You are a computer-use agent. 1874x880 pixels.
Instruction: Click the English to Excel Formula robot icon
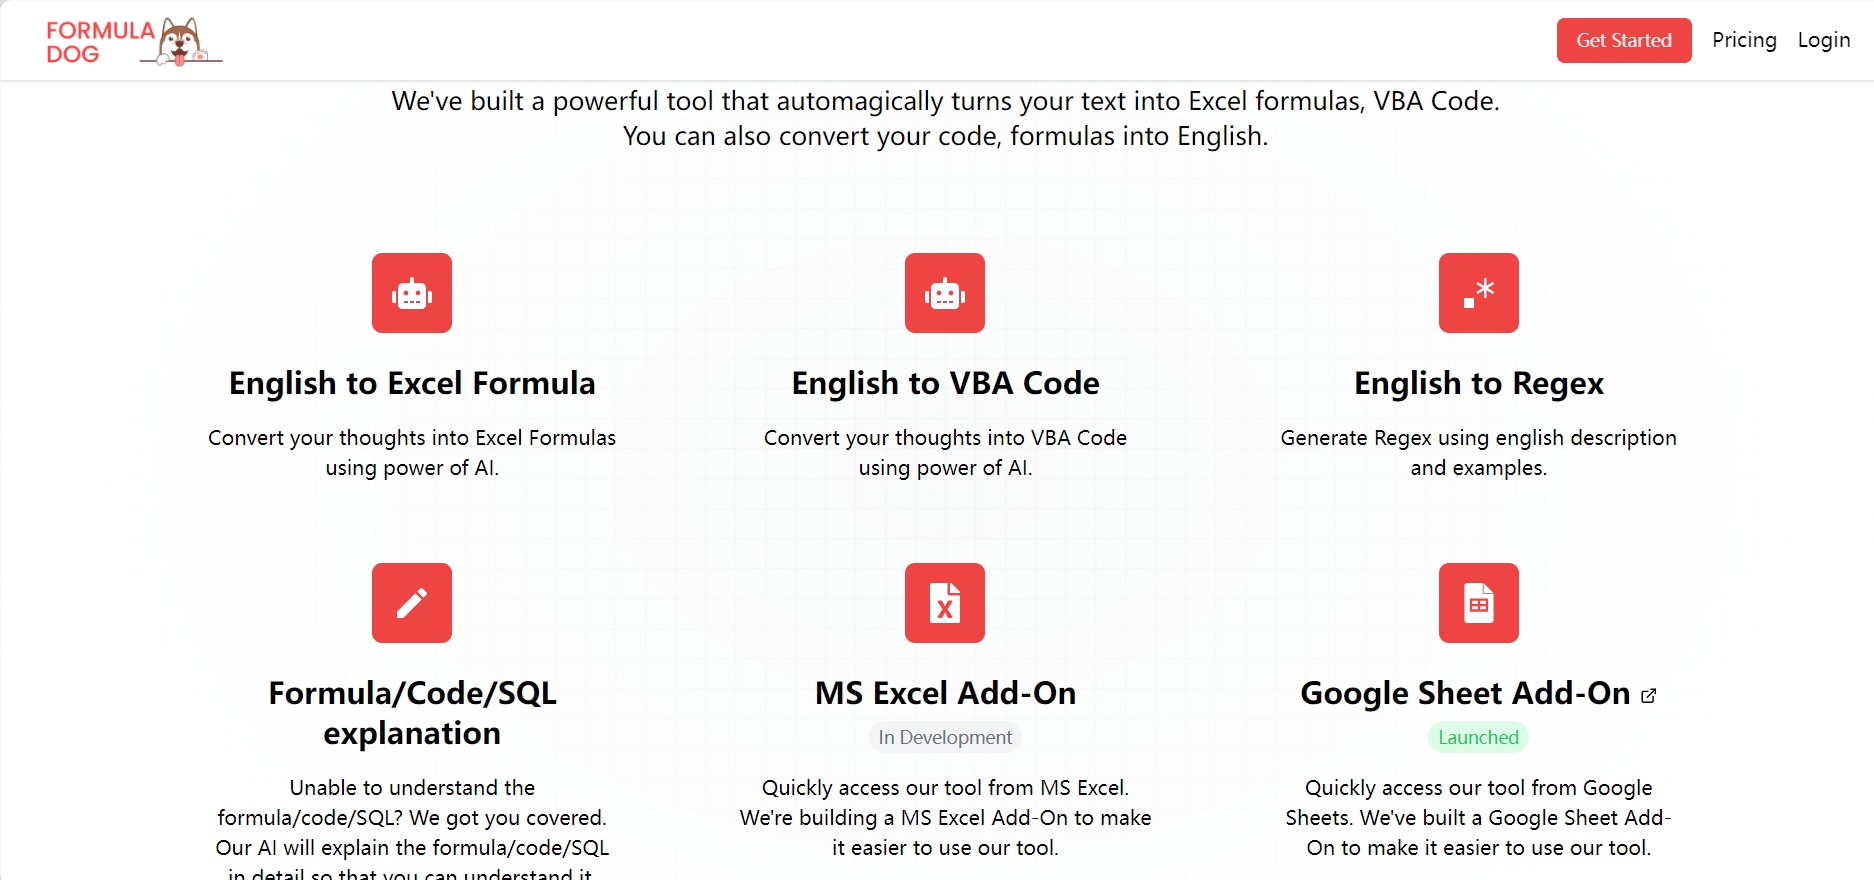[x=412, y=293]
